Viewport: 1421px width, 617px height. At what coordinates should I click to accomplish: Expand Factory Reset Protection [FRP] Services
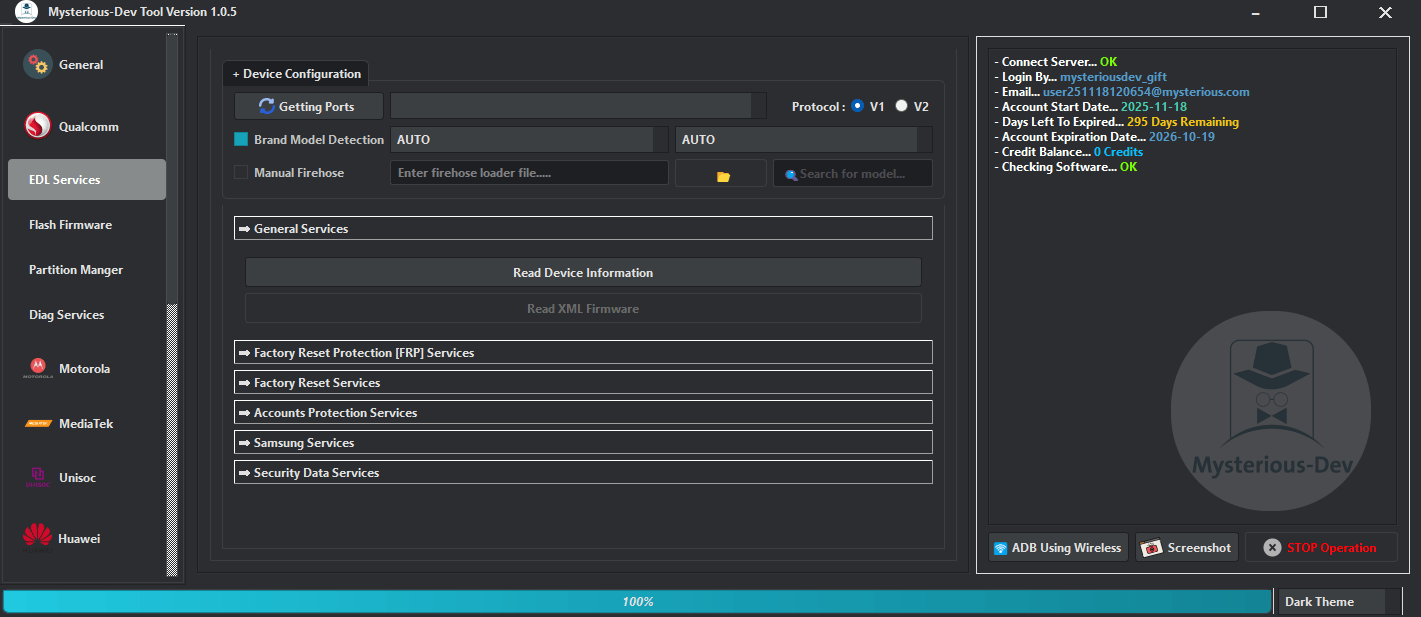(583, 352)
